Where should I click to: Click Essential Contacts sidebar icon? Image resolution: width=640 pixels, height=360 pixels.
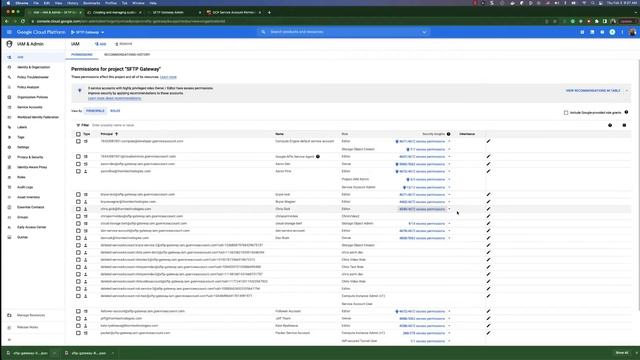(9, 207)
